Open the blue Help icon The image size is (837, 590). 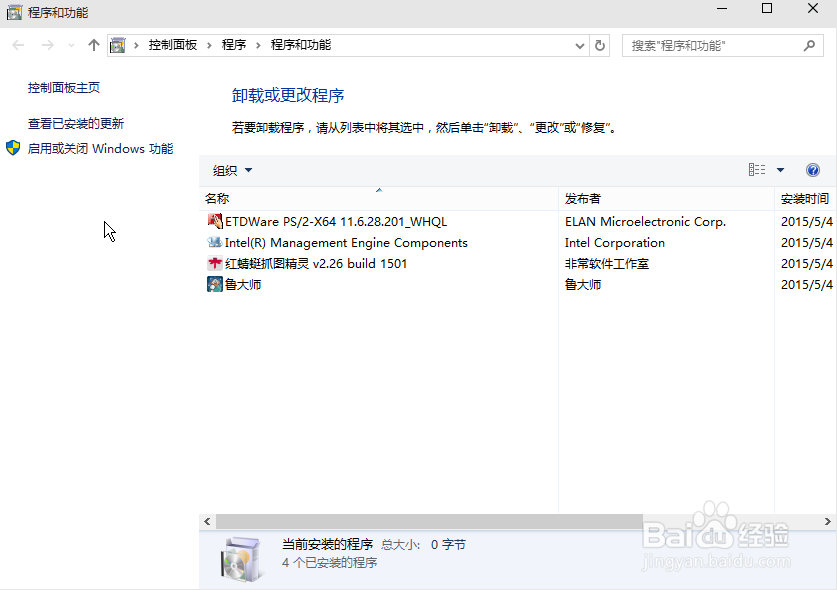[812, 170]
